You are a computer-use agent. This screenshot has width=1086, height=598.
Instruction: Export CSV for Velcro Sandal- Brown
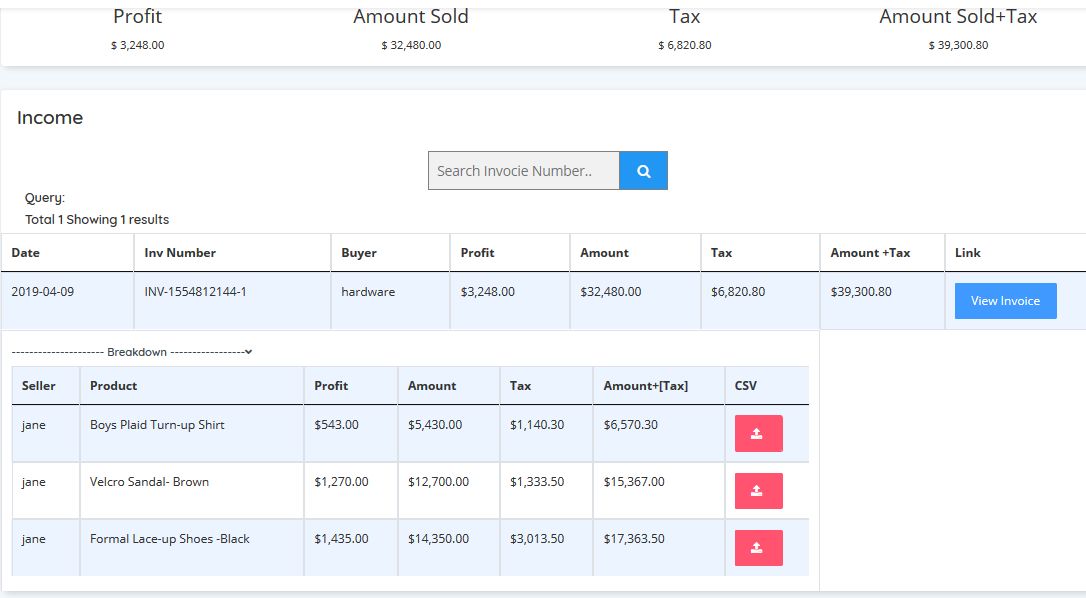click(x=758, y=491)
